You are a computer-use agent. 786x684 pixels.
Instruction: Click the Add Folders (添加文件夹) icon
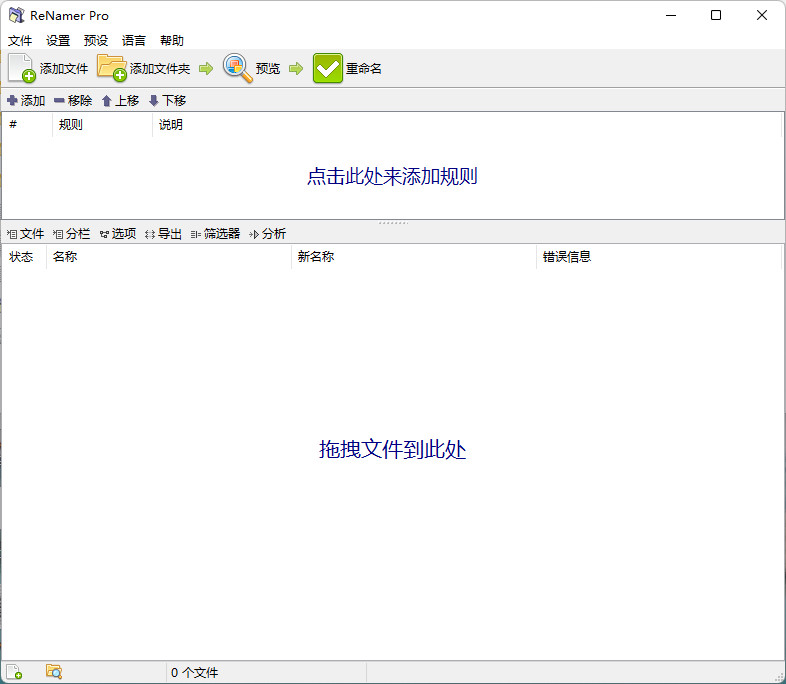(x=112, y=68)
